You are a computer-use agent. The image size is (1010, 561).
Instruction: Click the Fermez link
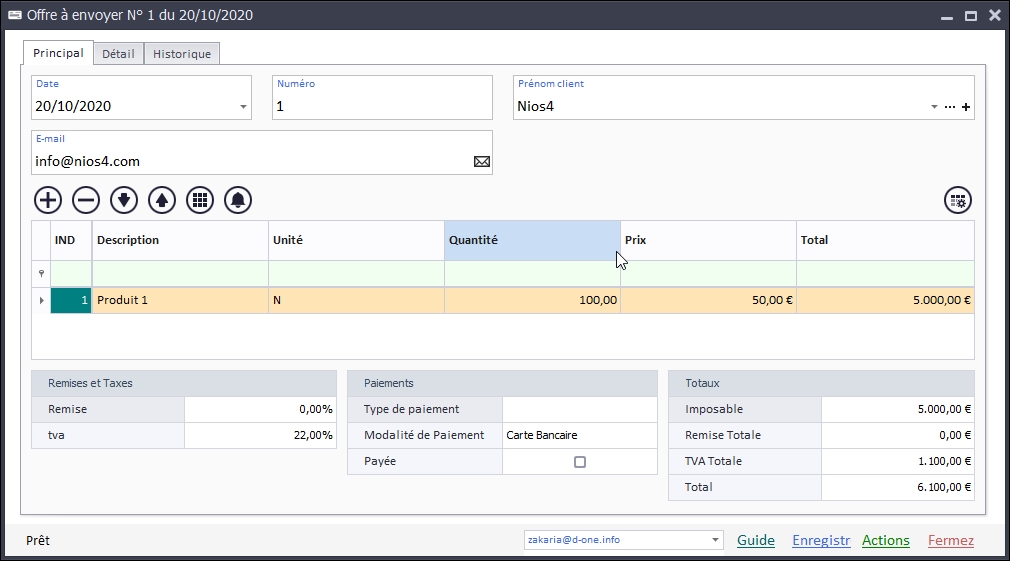[950, 540]
